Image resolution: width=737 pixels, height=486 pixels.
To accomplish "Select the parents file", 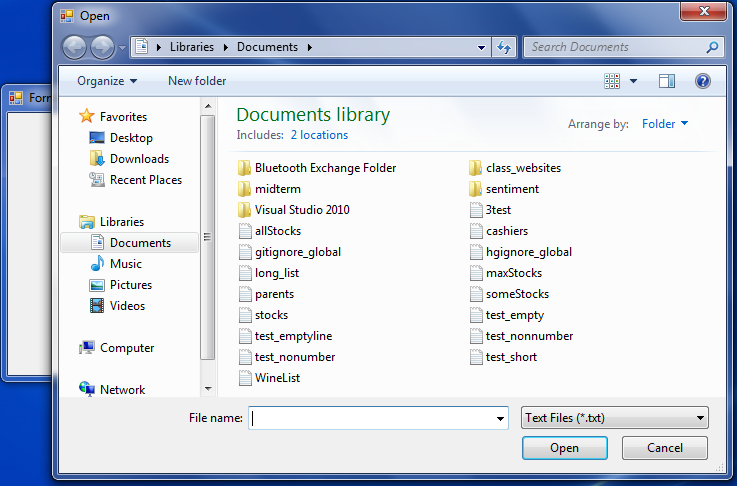I will pos(266,294).
